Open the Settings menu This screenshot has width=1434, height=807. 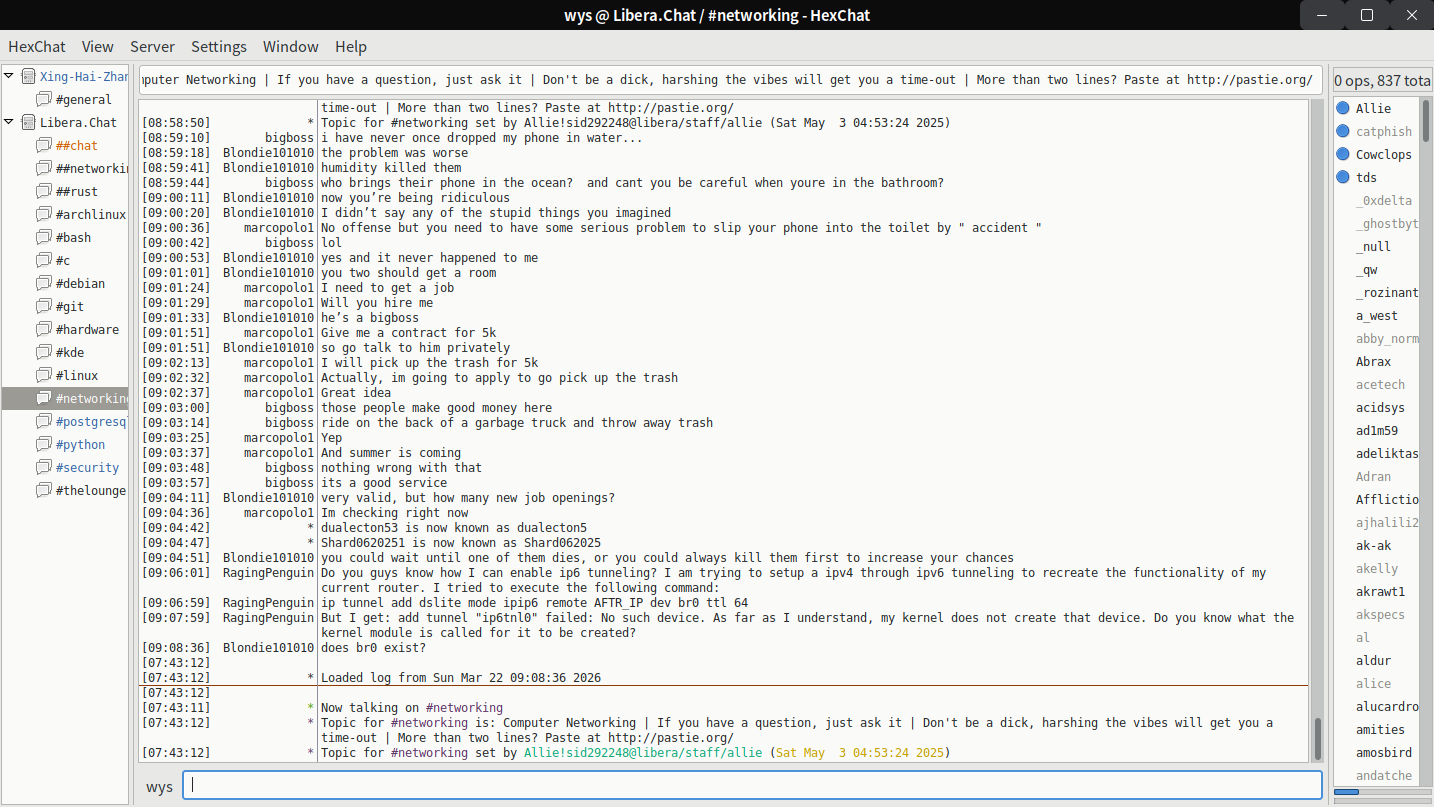(219, 46)
